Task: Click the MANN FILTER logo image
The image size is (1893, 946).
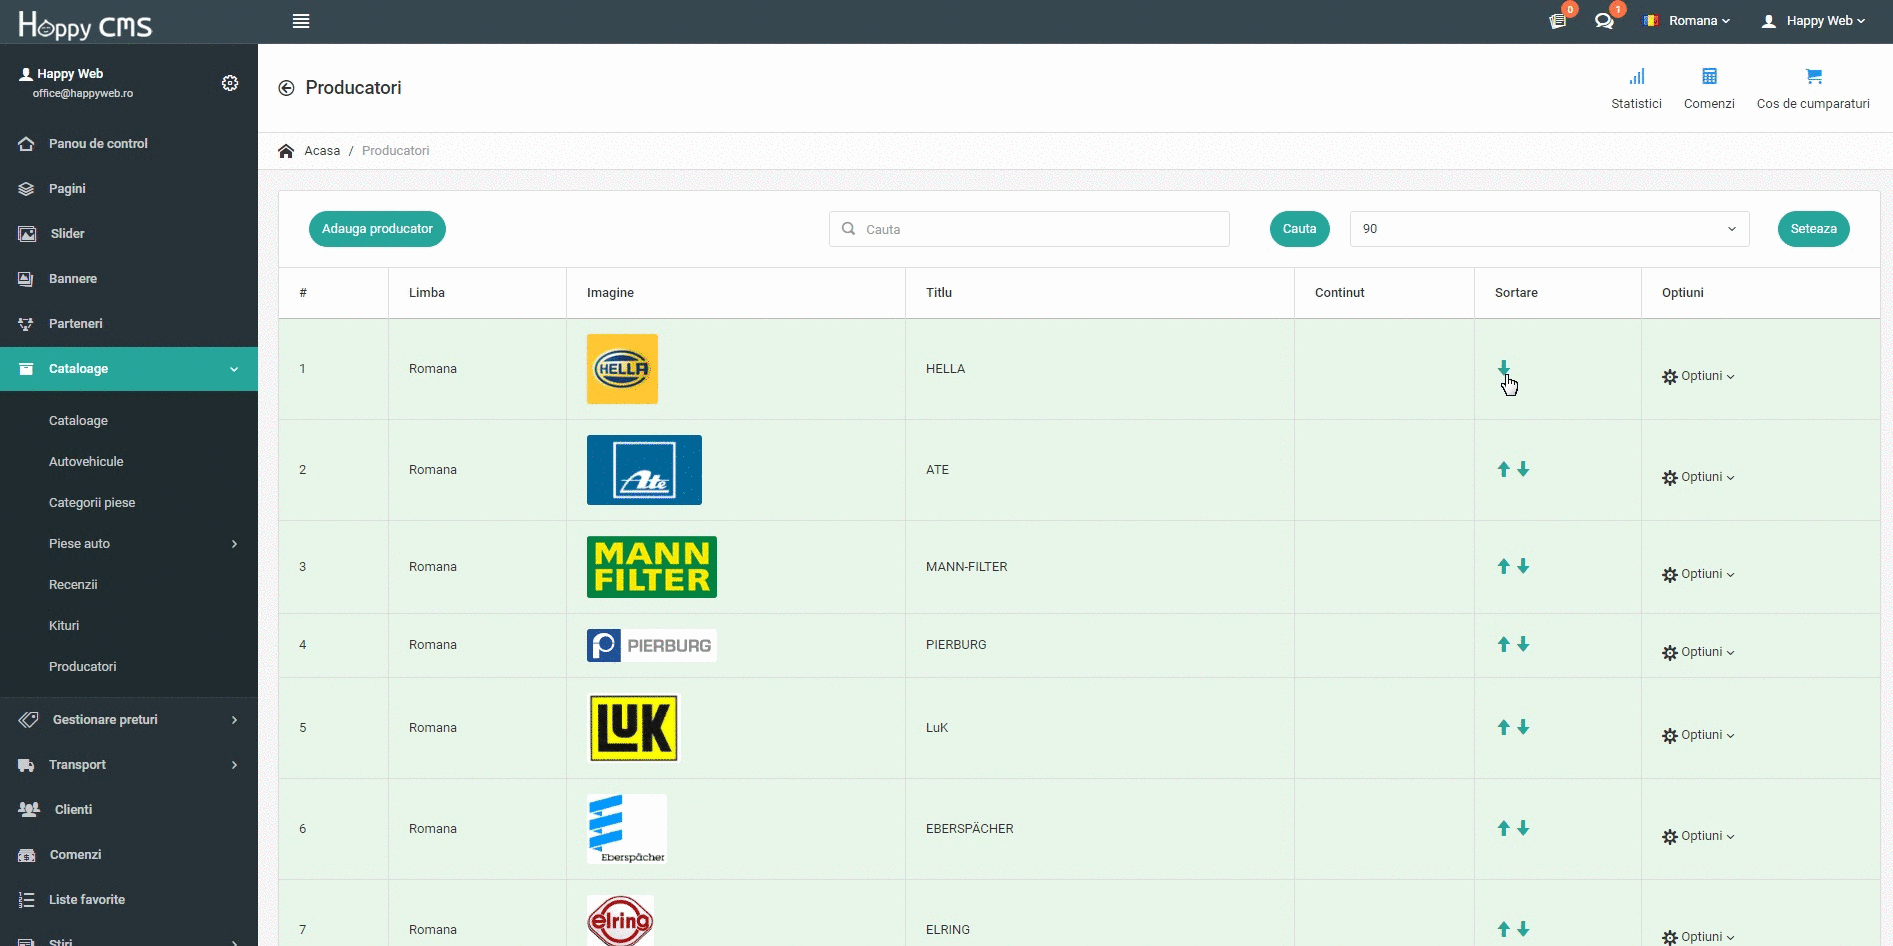Action: click(x=652, y=567)
